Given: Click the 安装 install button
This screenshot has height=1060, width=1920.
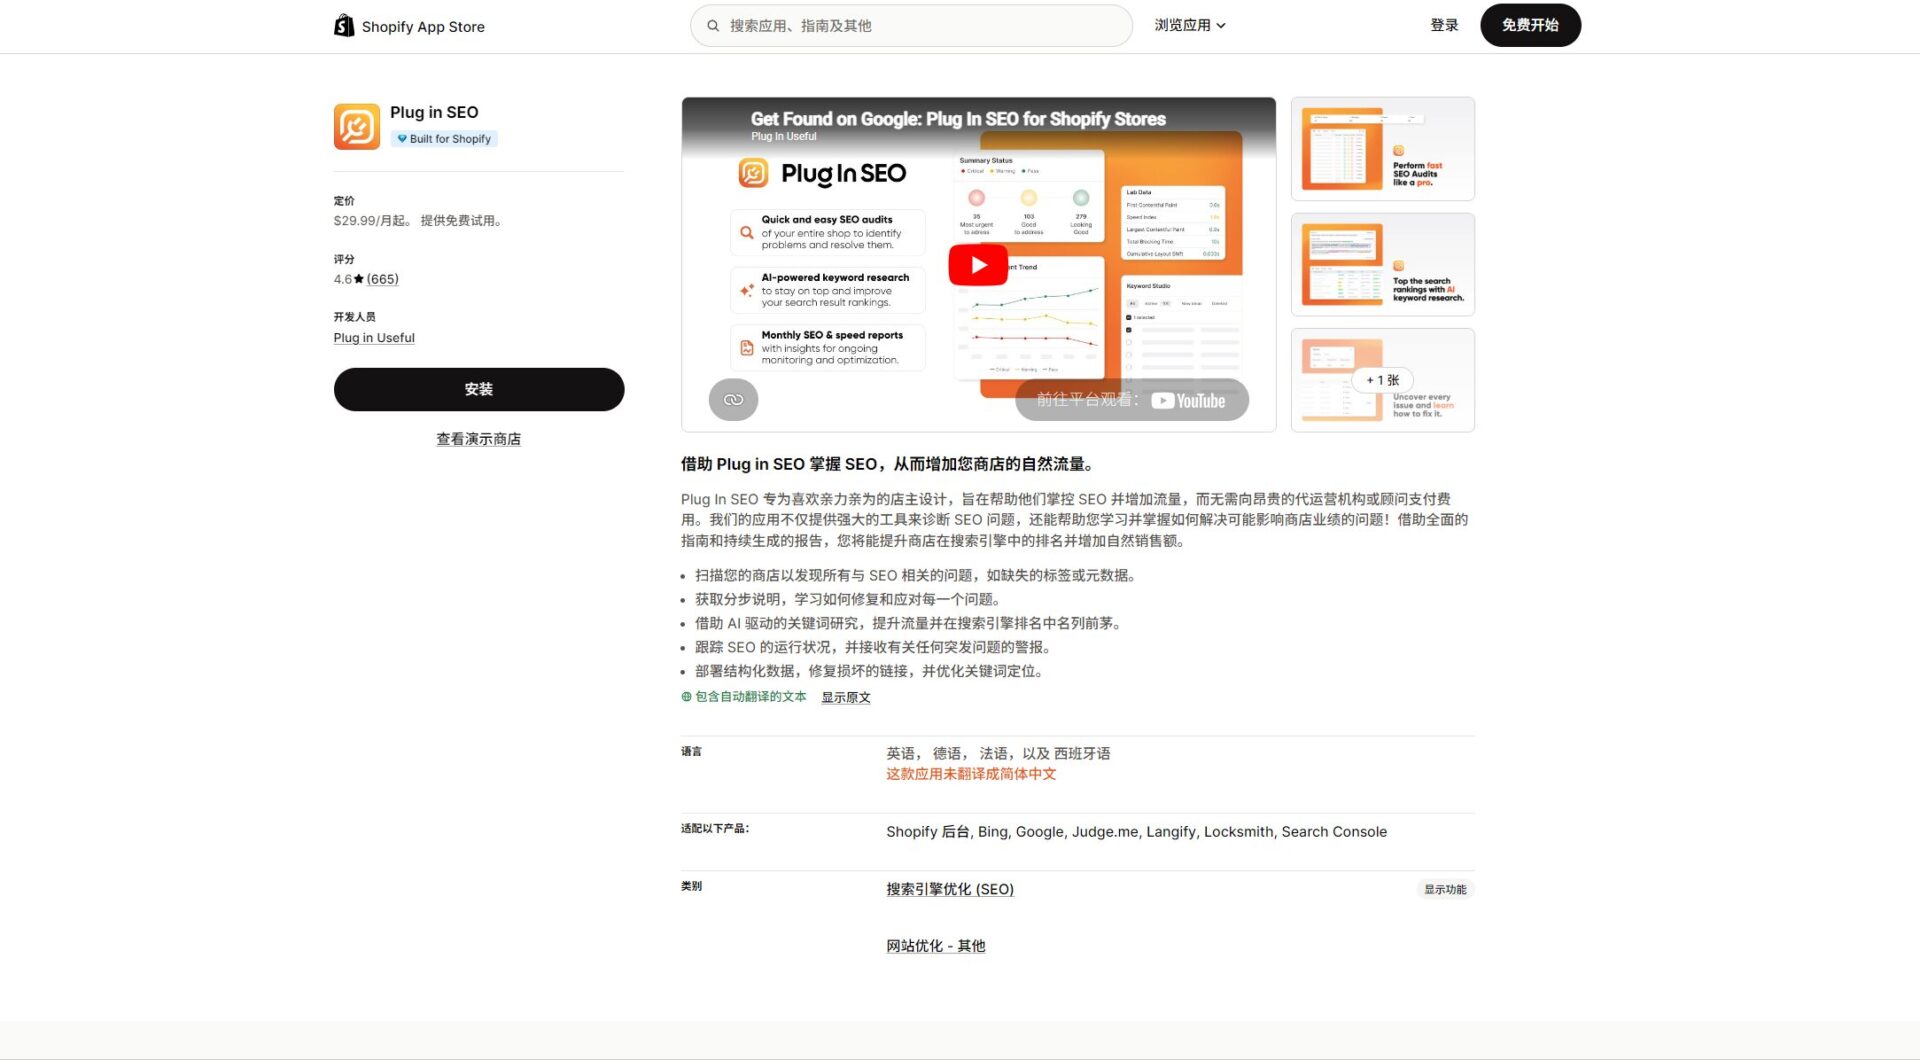Looking at the screenshot, I should [x=479, y=389].
